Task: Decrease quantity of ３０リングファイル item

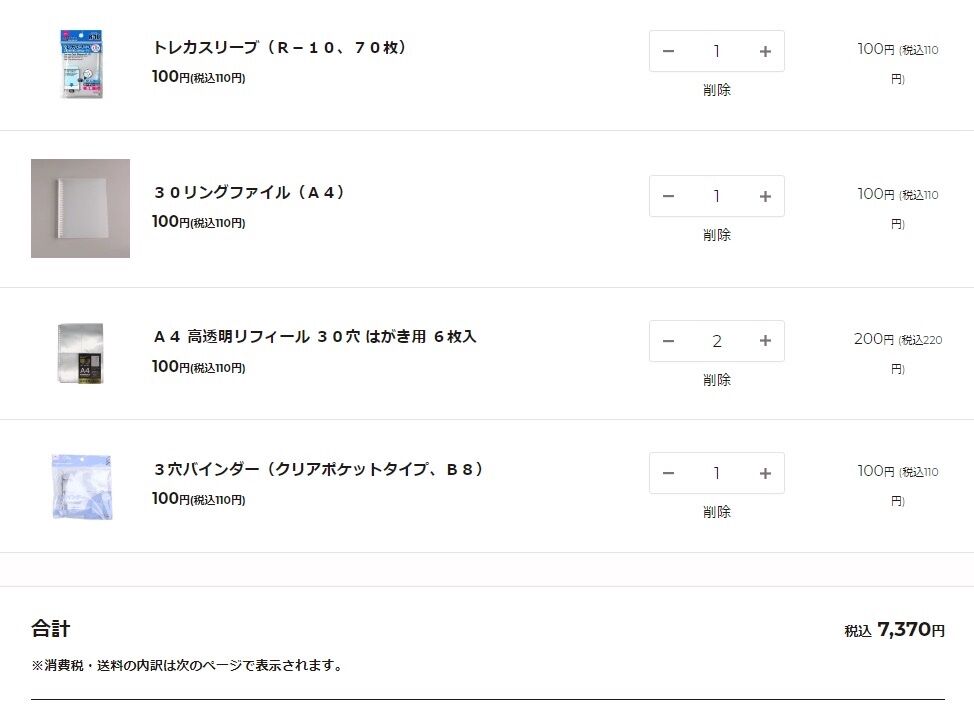Action: (668, 196)
